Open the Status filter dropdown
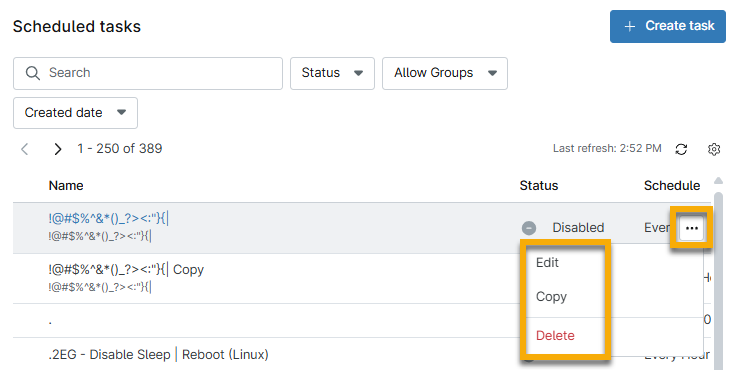 (x=332, y=73)
